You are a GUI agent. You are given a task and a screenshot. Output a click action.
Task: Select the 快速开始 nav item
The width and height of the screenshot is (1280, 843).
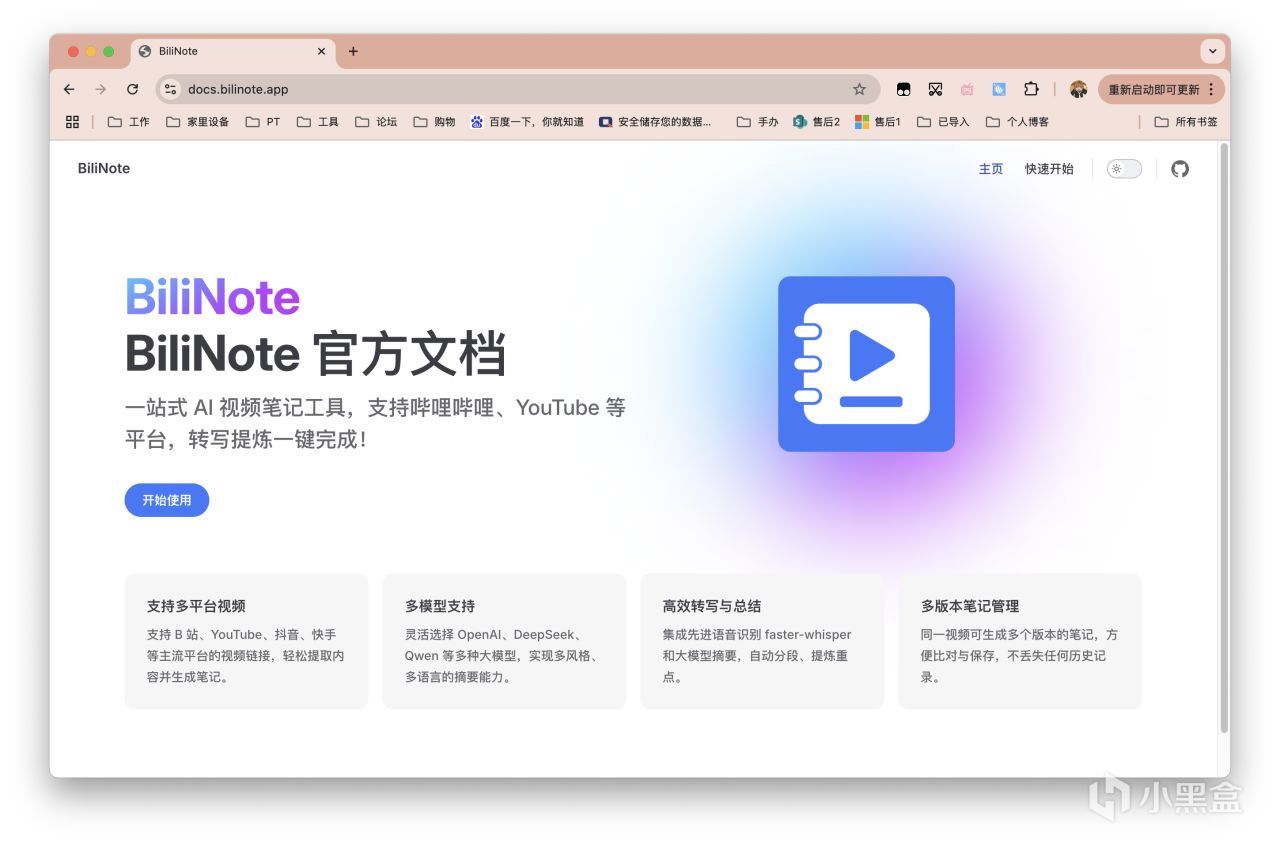1049,169
